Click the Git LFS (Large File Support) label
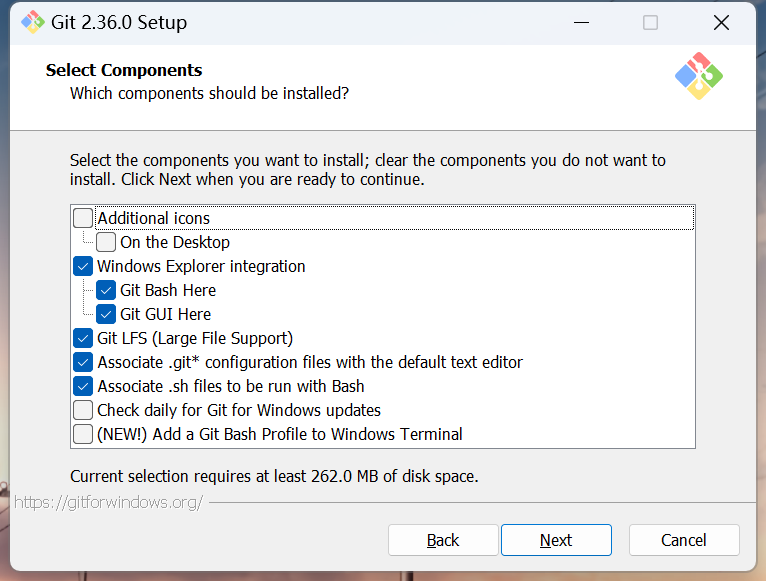 pyautogui.click(x=195, y=338)
